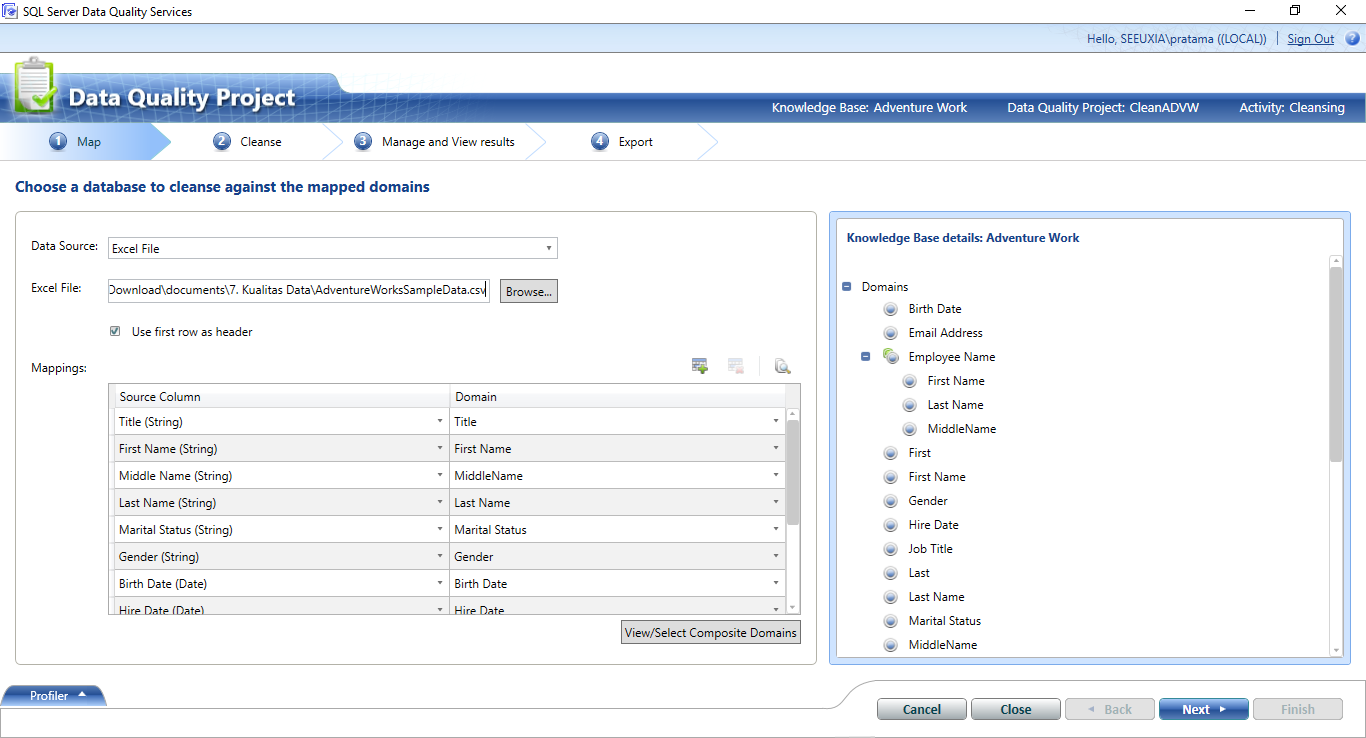Image resolution: width=1366 pixels, height=738 pixels.
Task: Select the Hire Date domain label in tree
Action: coord(934,525)
